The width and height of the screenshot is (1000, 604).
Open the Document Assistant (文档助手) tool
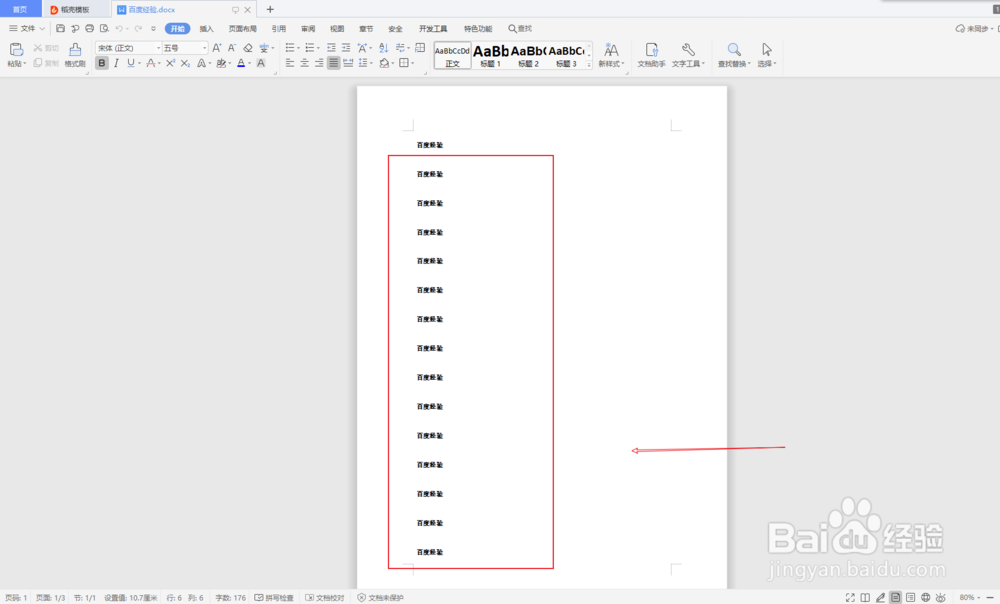651,55
